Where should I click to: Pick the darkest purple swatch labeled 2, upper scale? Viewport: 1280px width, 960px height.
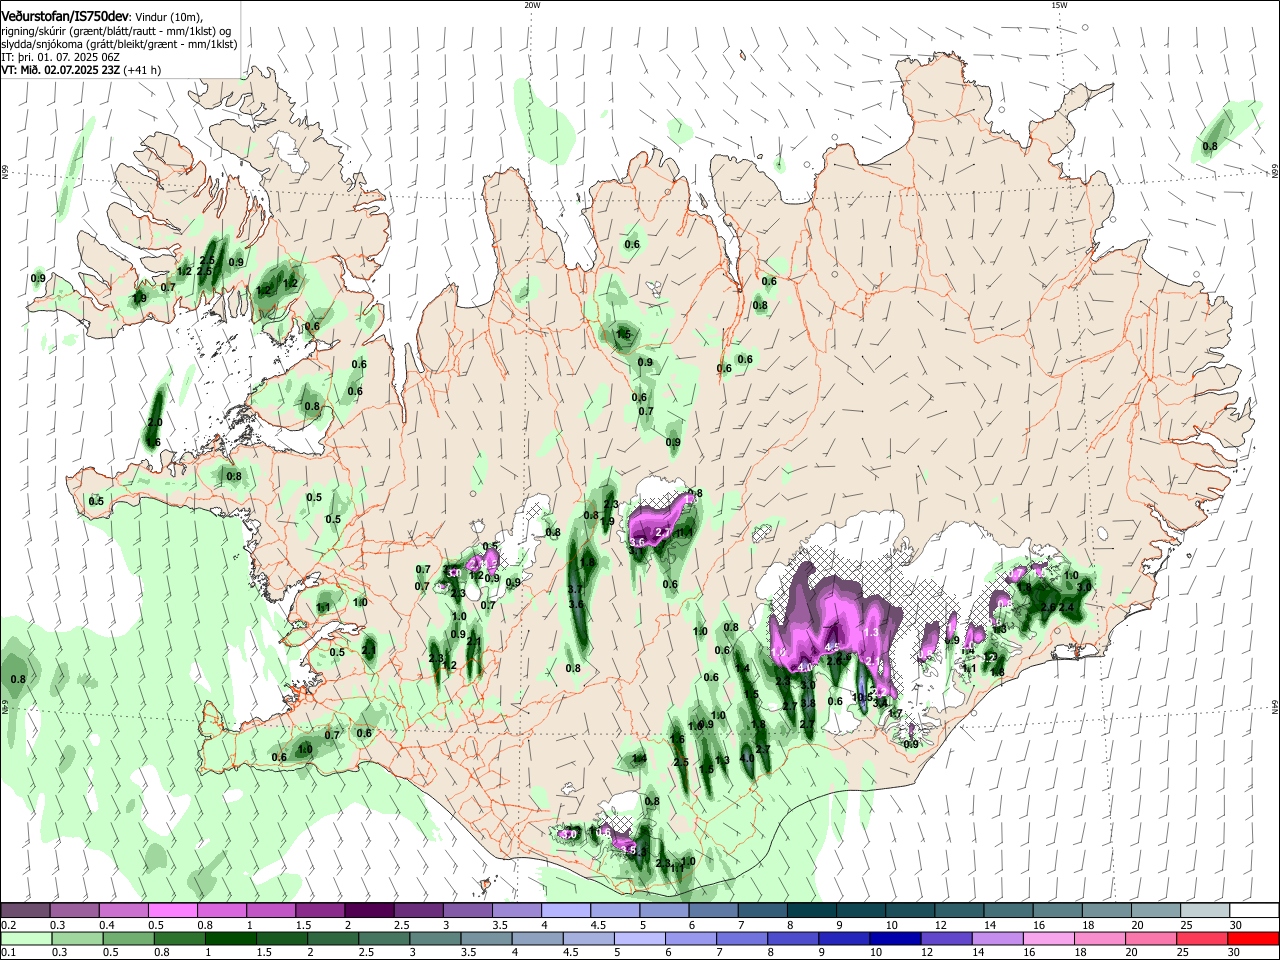369,911
